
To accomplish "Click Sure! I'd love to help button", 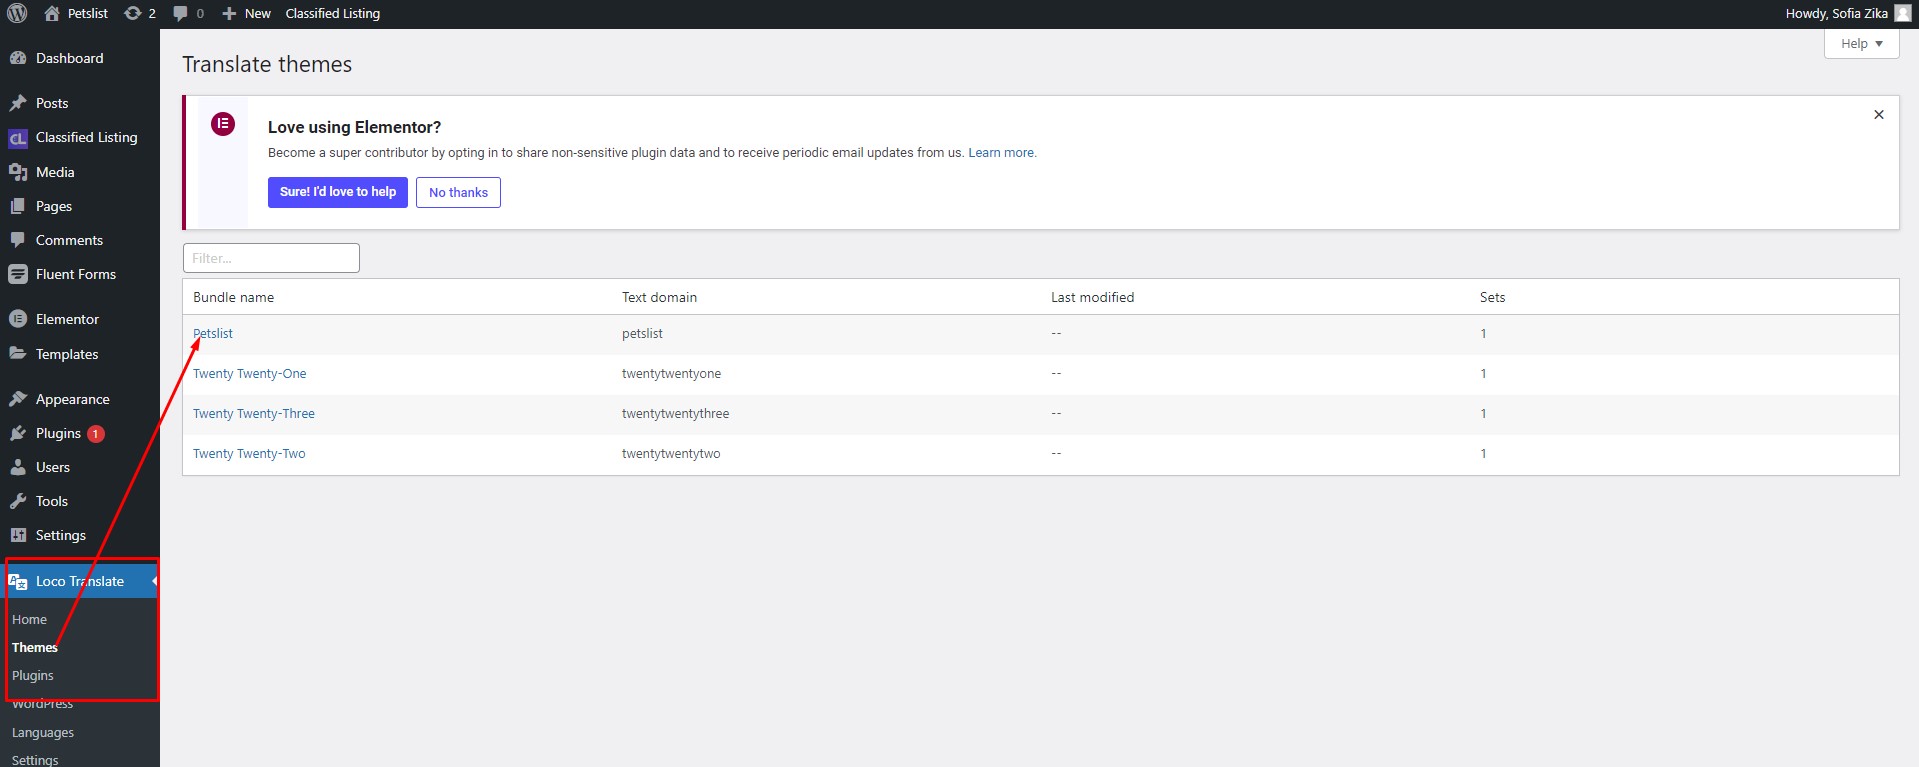I will pyautogui.click(x=338, y=192).
